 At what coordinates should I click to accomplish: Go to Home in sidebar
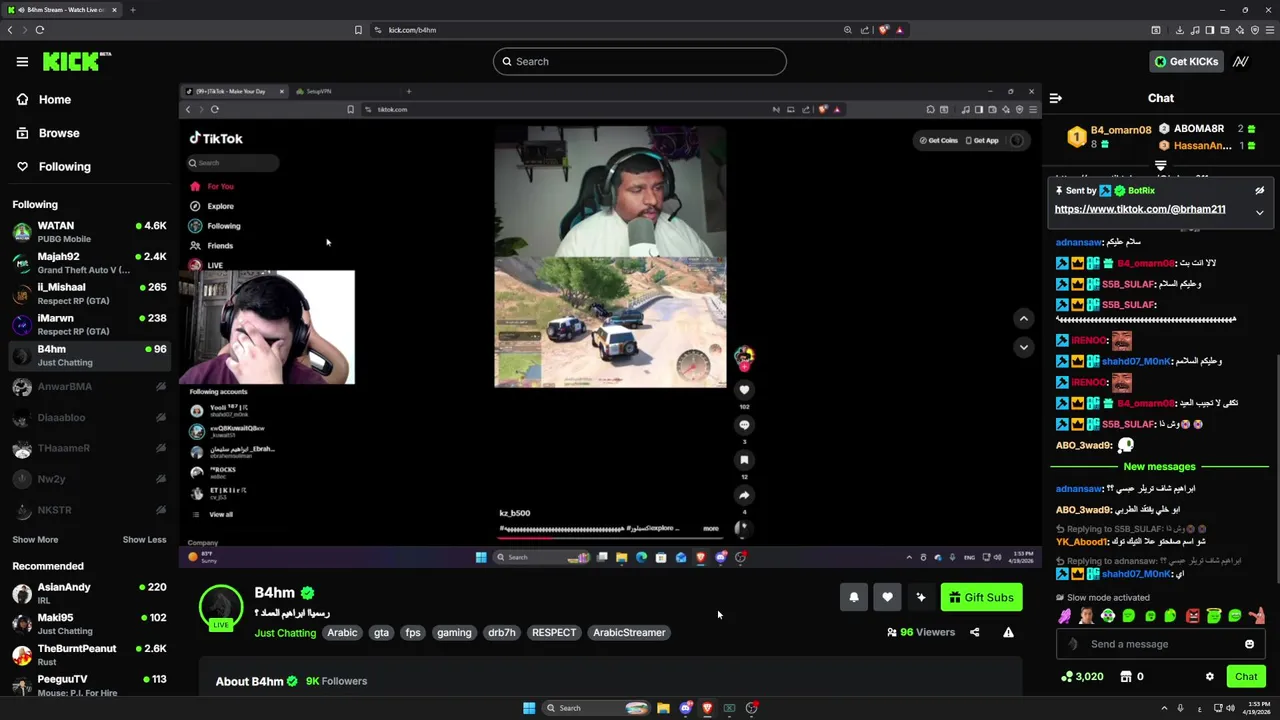click(x=44, y=99)
